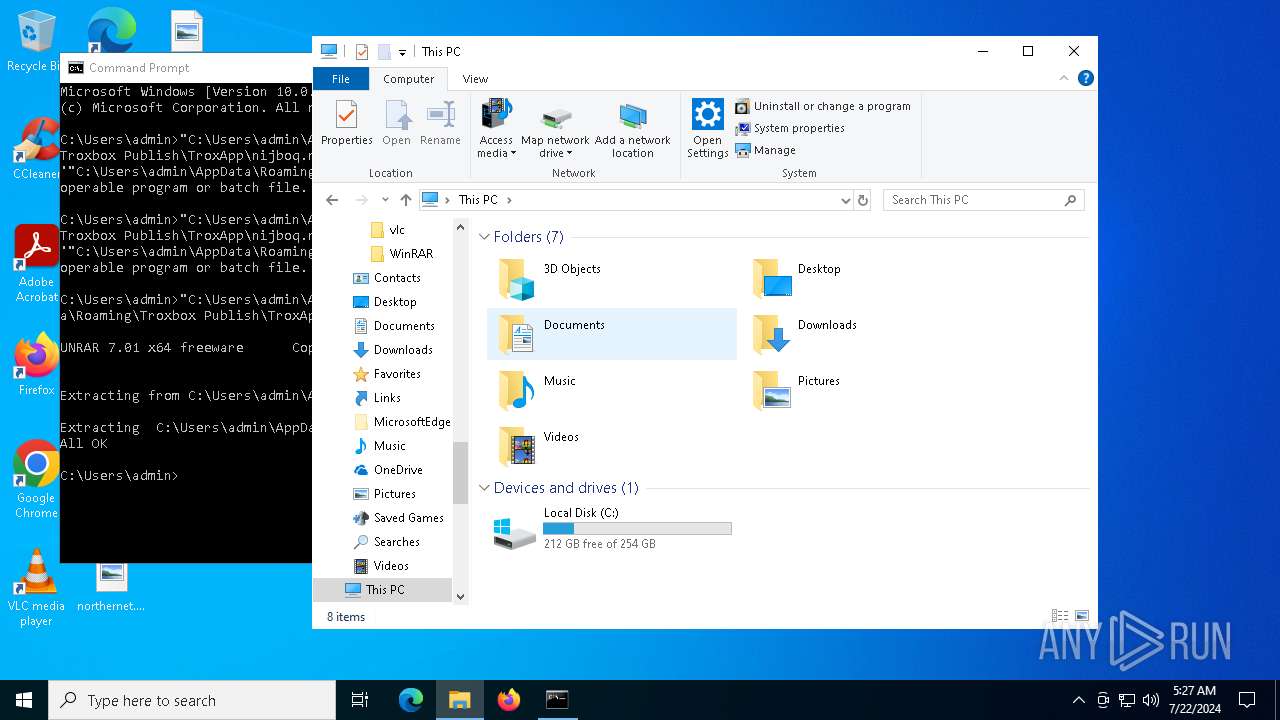Click the Back navigation arrow
This screenshot has height=720, width=1280.
tap(332, 200)
